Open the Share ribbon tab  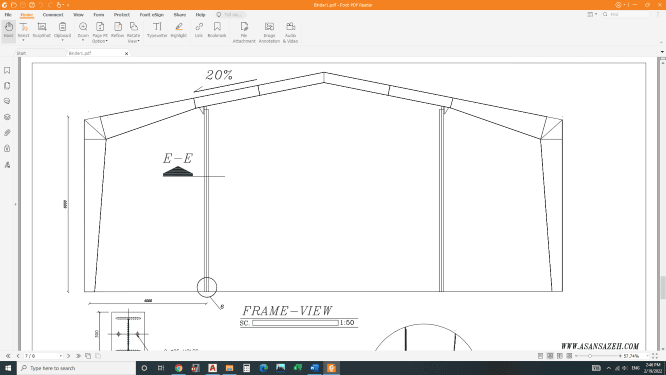(x=180, y=14)
